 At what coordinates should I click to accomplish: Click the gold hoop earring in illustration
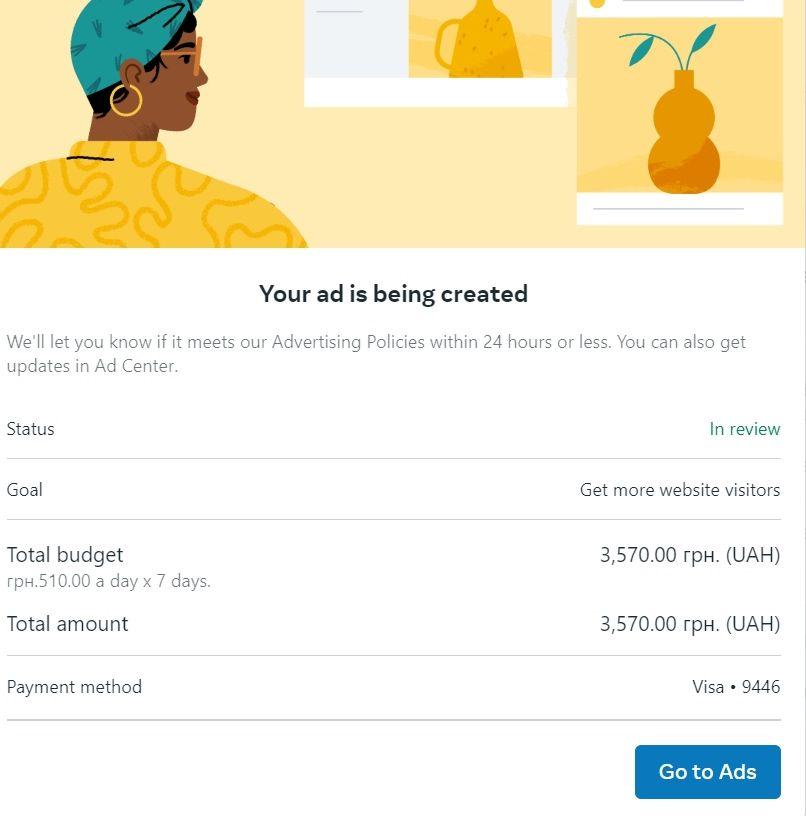tap(125, 99)
